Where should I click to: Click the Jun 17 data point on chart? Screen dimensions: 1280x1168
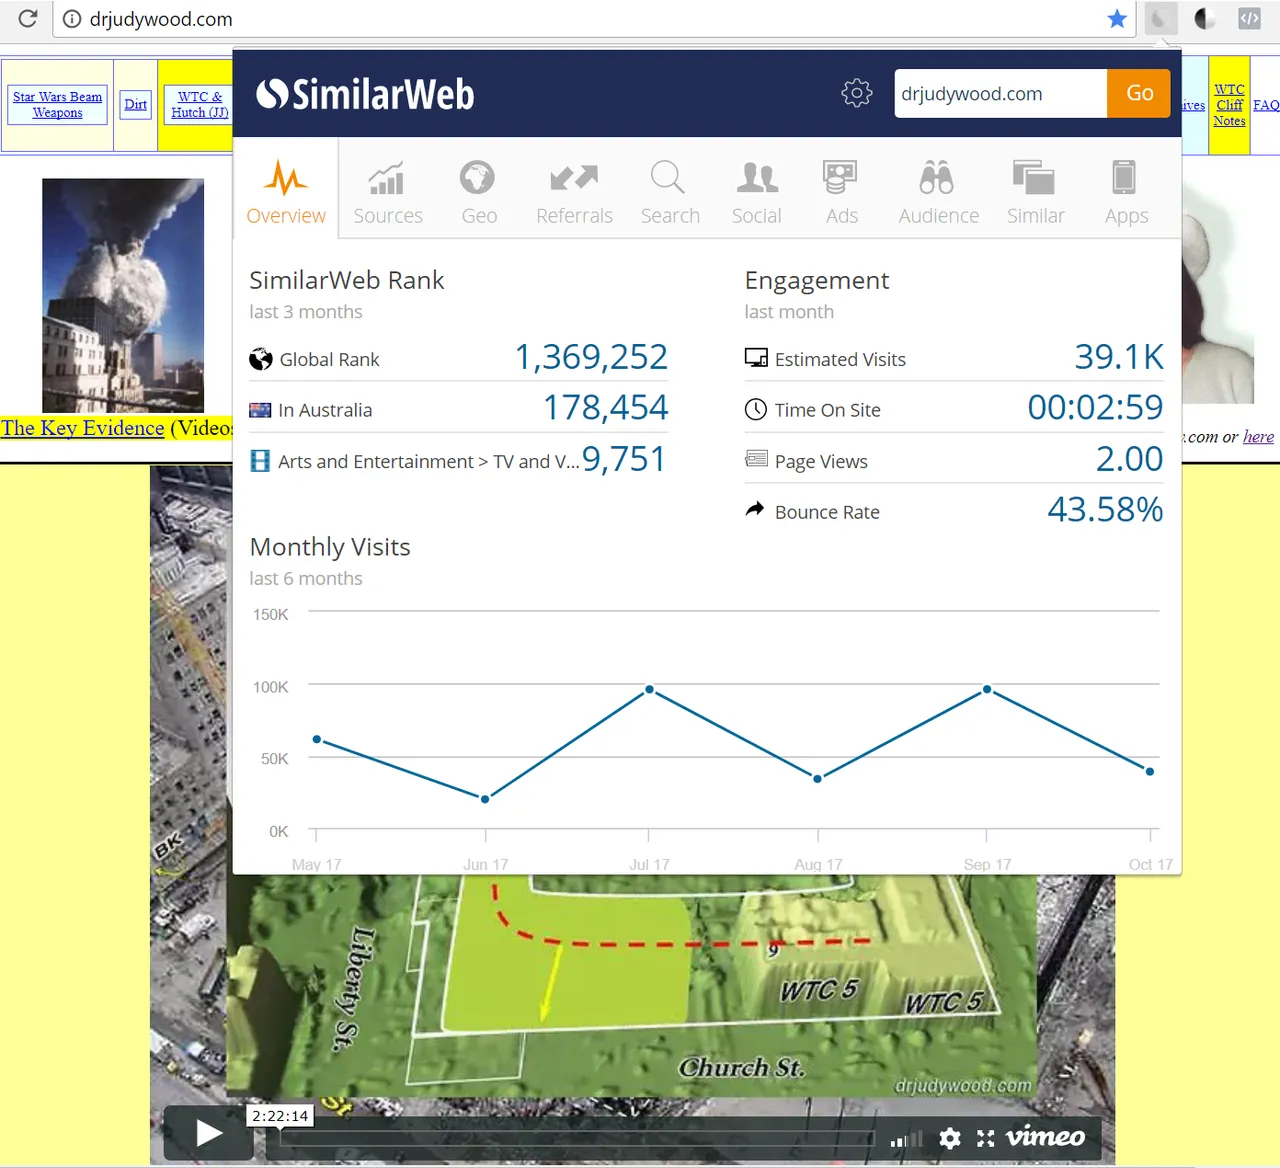pyautogui.click(x=485, y=799)
